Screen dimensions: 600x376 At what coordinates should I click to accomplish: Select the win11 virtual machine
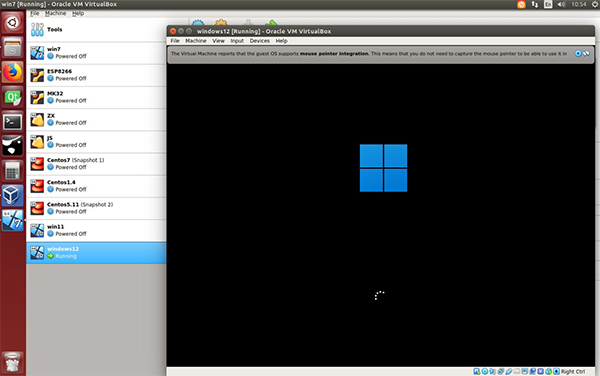click(96, 230)
